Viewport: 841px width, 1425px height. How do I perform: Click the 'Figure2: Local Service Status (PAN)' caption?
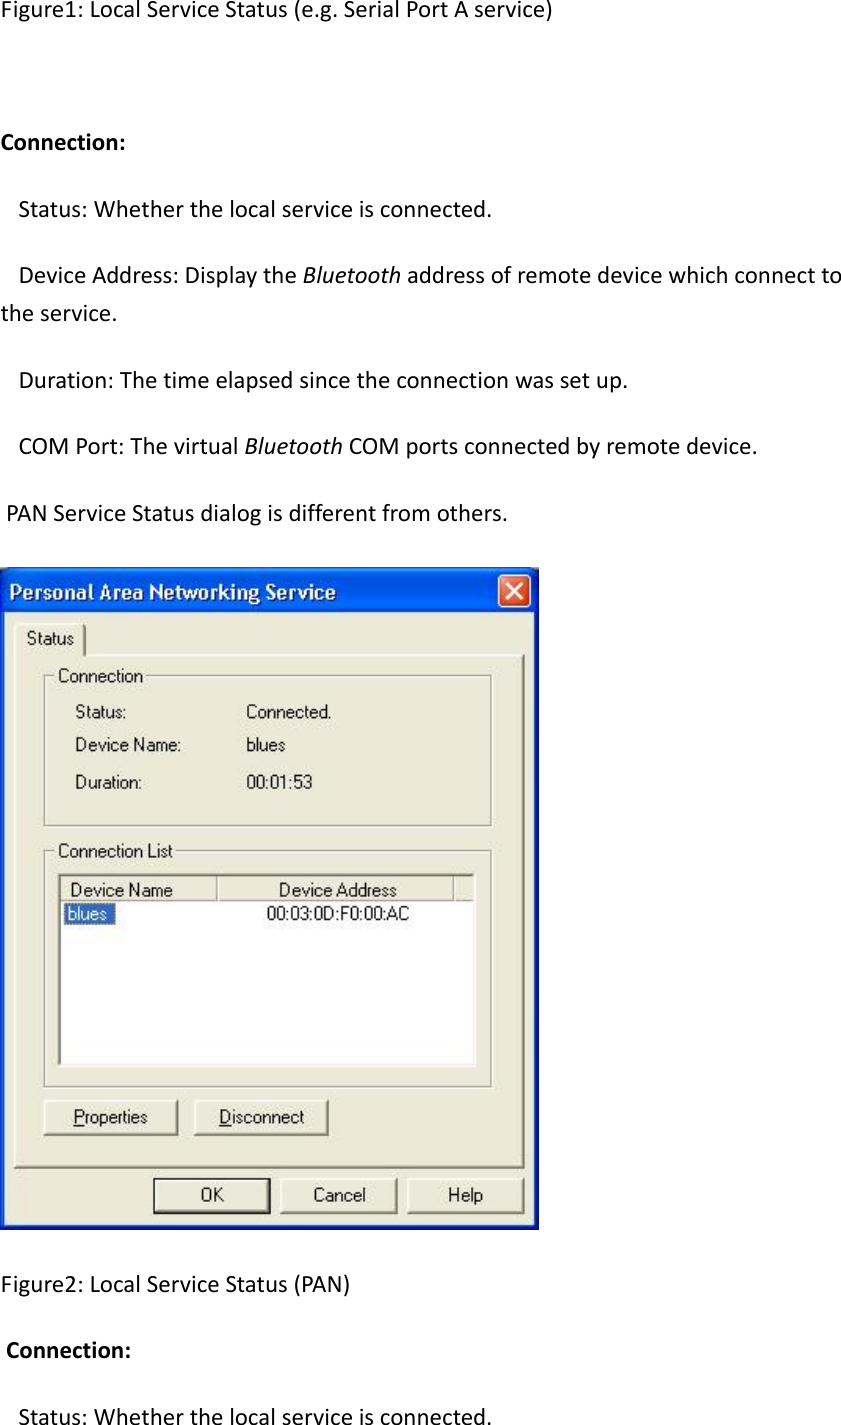[x=175, y=1284]
